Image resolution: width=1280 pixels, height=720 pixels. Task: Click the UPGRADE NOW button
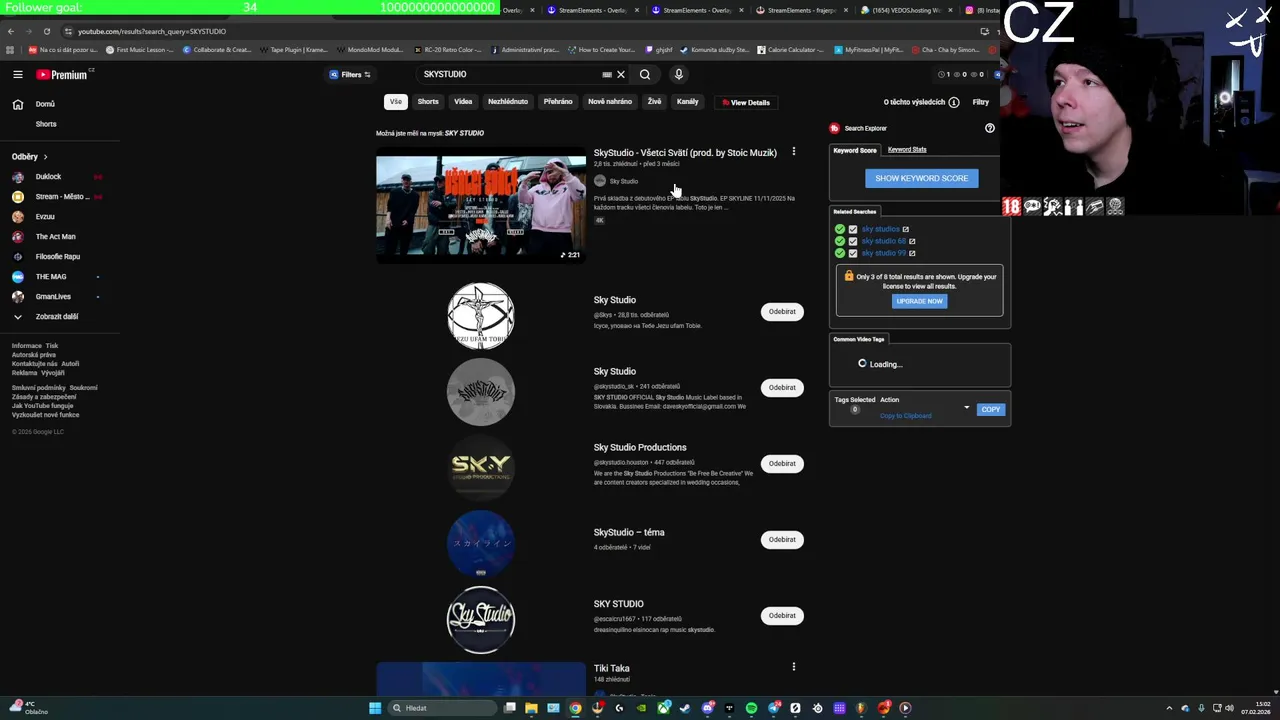tap(919, 301)
